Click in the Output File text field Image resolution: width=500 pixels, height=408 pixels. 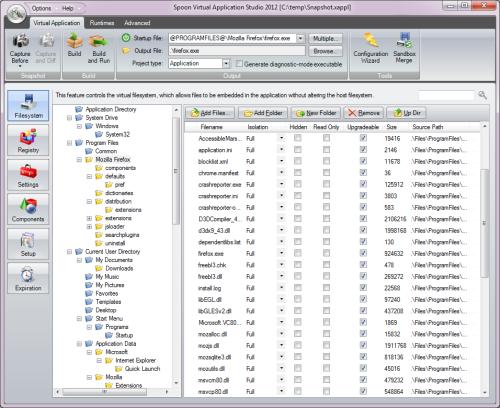coord(237,51)
